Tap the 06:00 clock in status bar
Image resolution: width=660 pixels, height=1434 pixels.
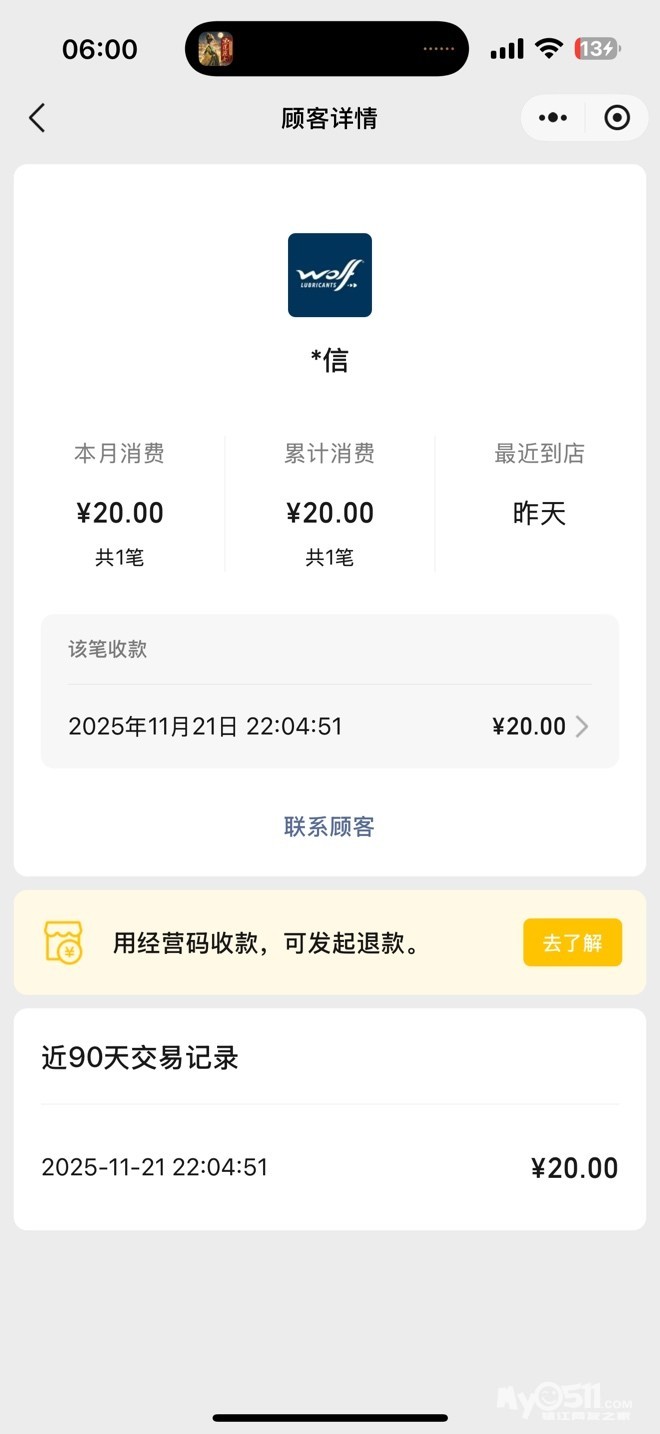pyautogui.click(x=99, y=49)
